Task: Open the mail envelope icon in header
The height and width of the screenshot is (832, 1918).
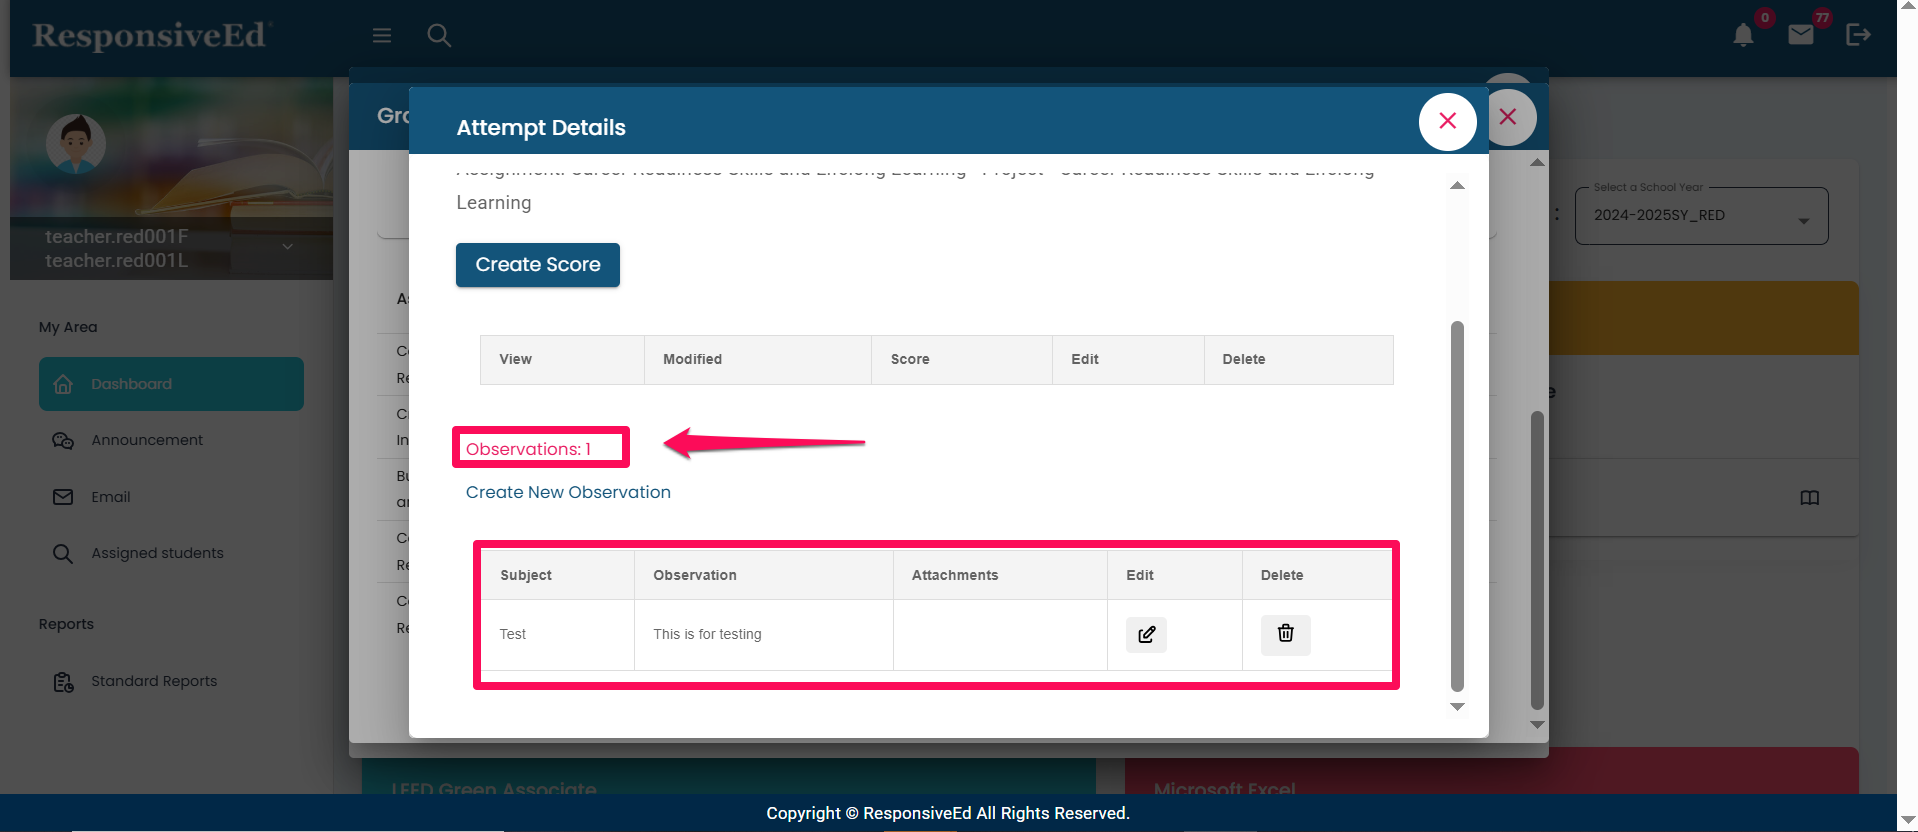Action: (1801, 36)
